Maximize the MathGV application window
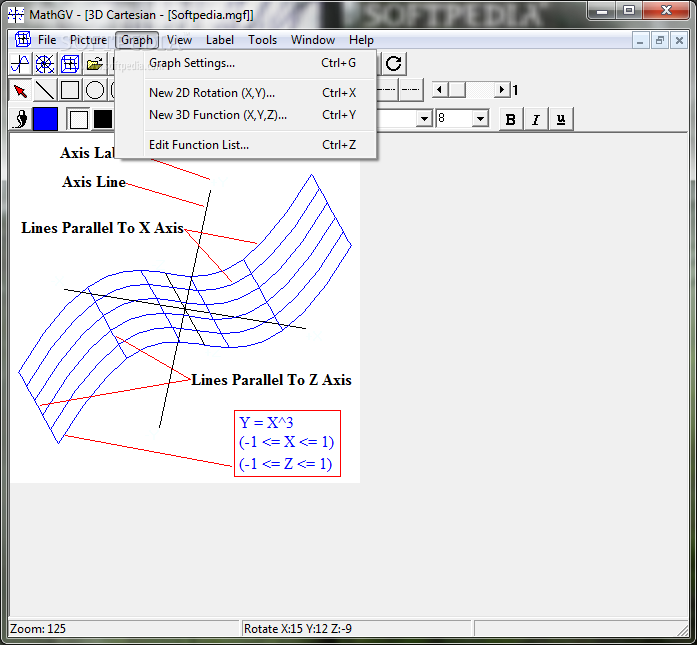The height and width of the screenshot is (645, 697). (629, 11)
